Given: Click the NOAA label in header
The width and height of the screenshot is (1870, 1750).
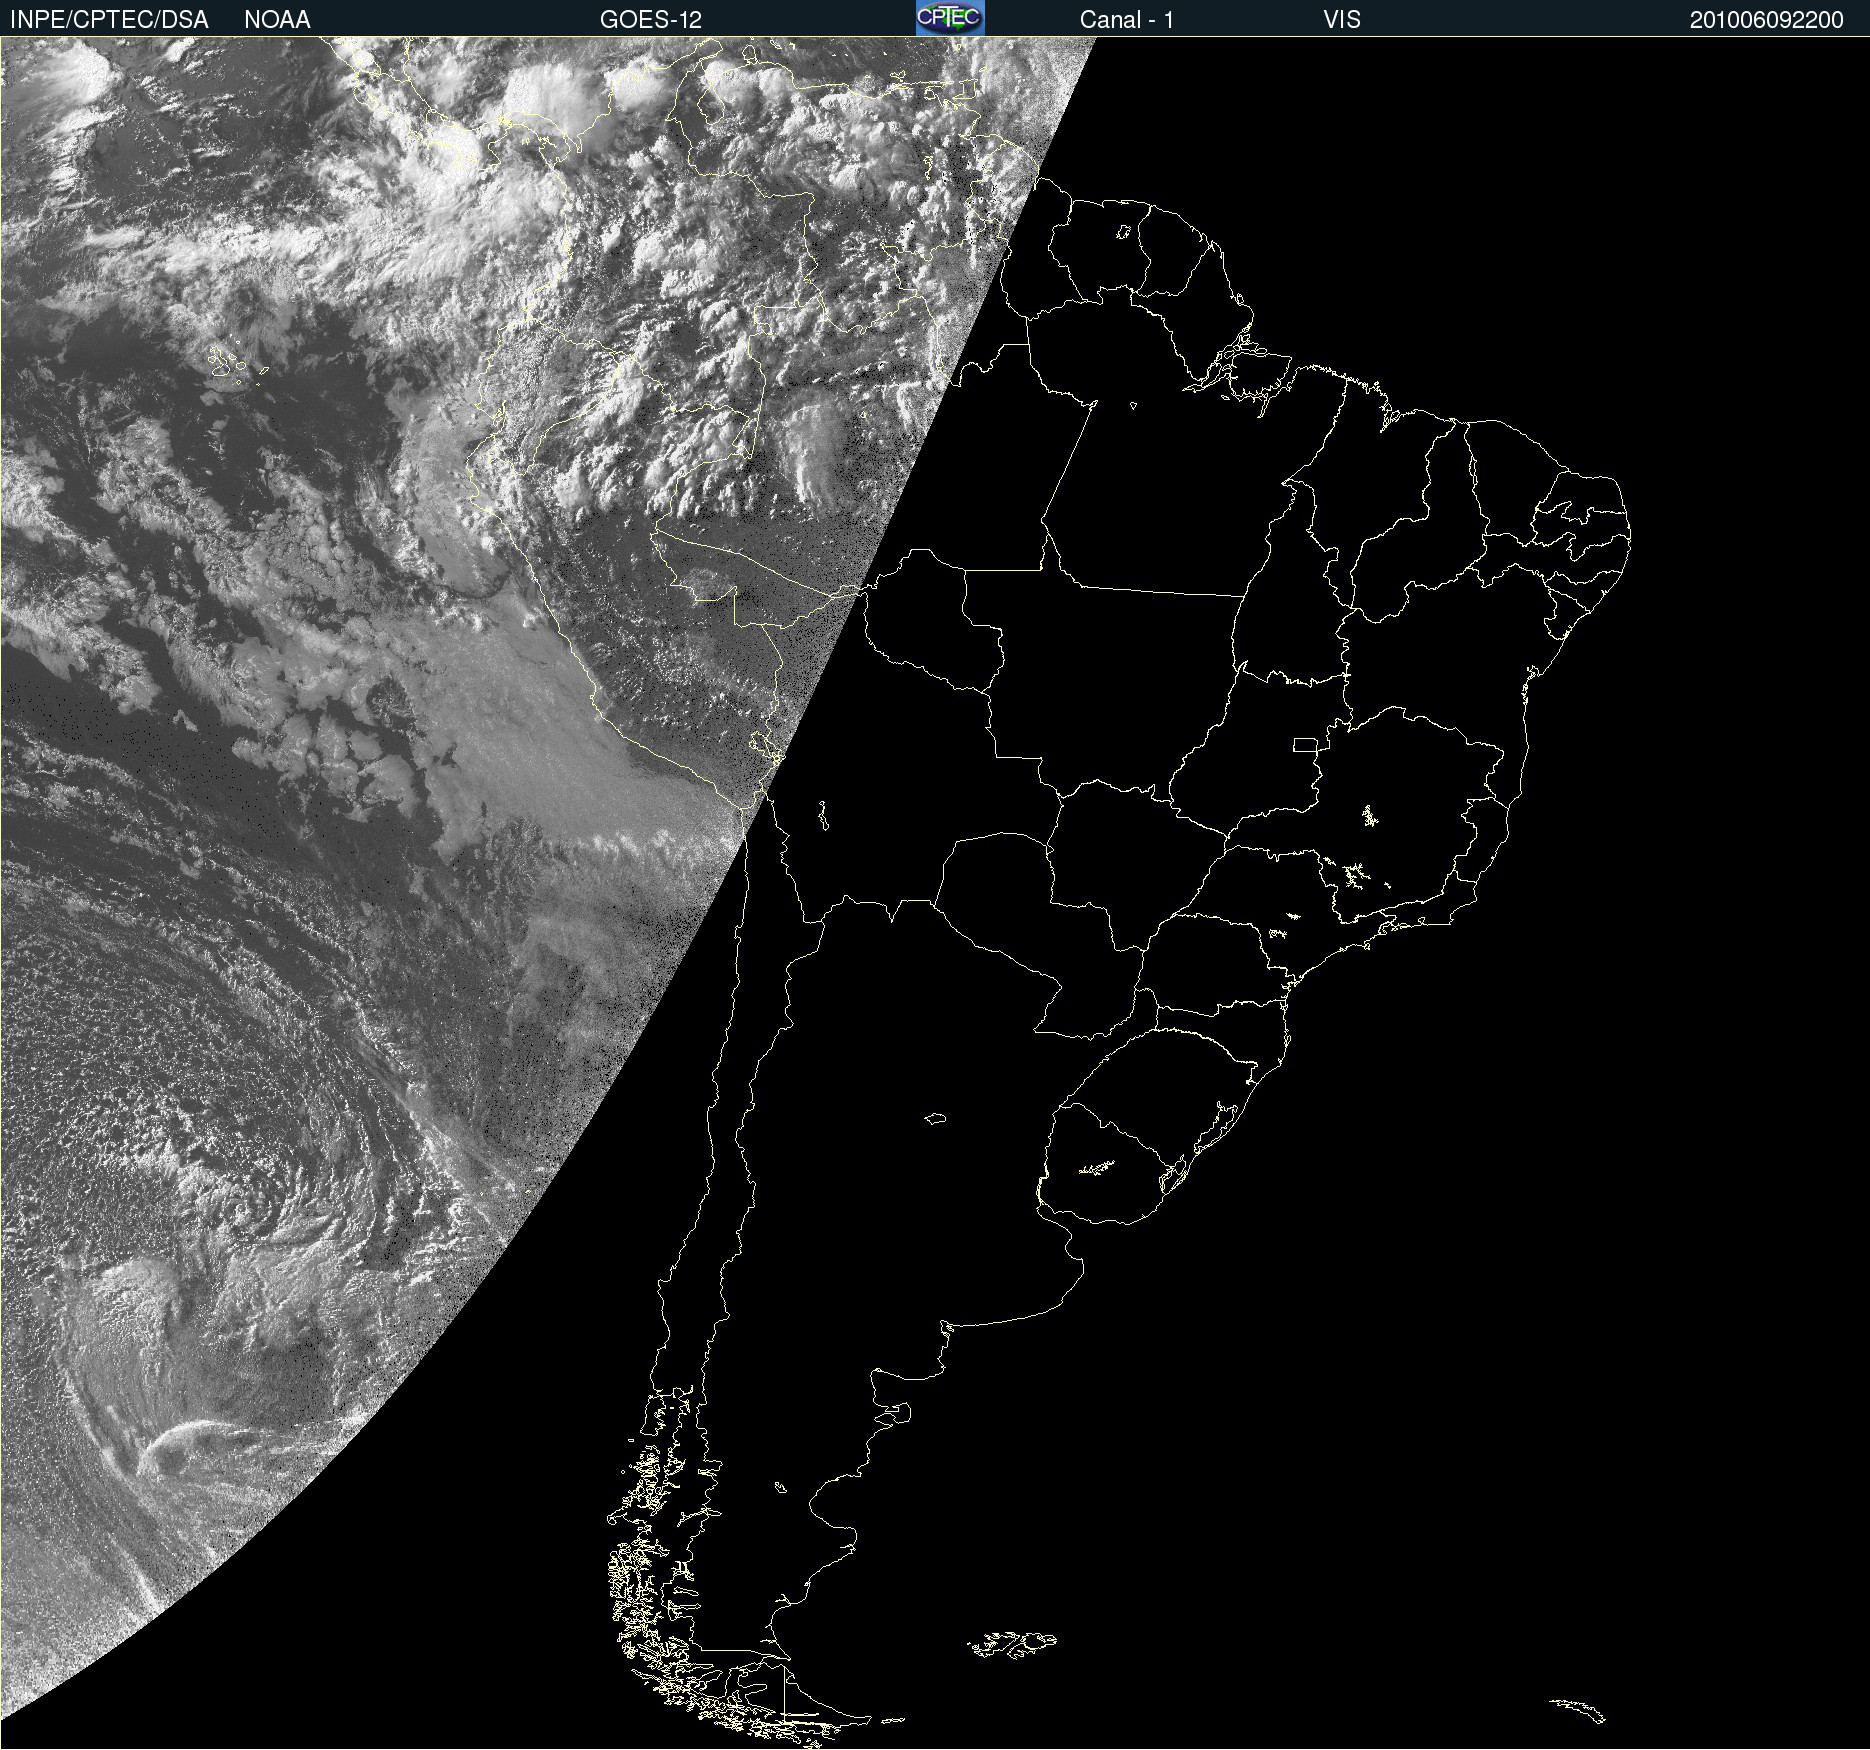Looking at the screenshot, I should coord(277,20).
